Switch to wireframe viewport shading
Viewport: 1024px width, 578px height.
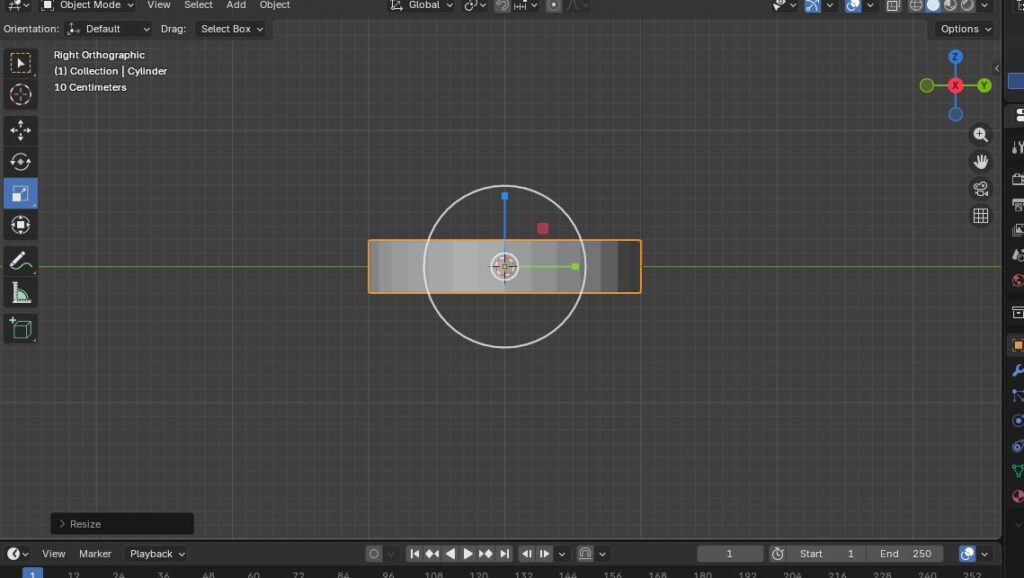[x=916, y=5]
